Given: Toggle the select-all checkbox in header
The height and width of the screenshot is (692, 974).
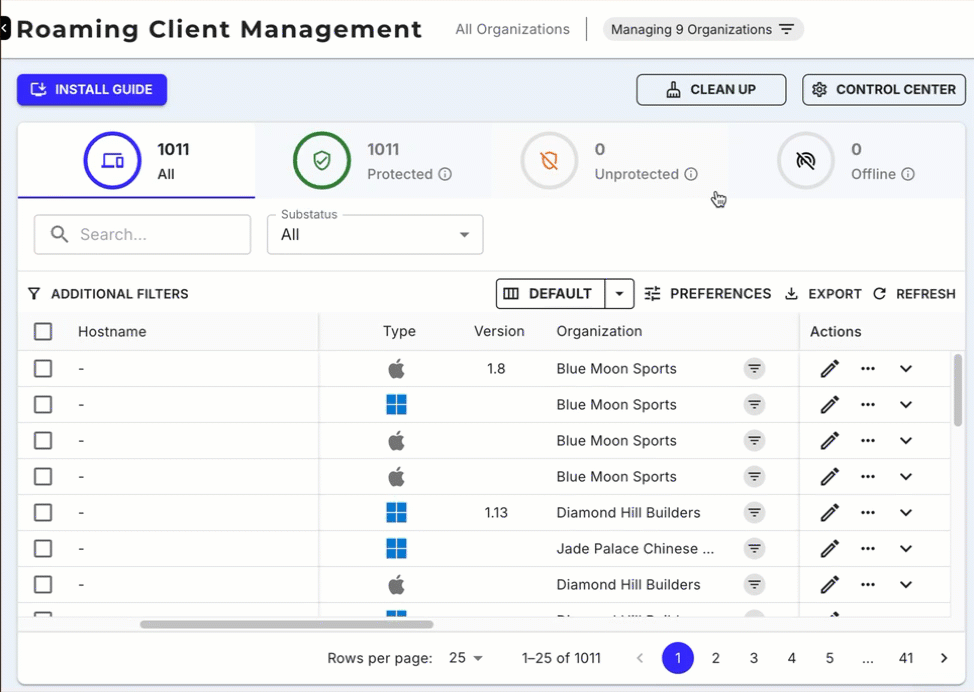Looking at the screenshot, I should (x=43, y=332).
